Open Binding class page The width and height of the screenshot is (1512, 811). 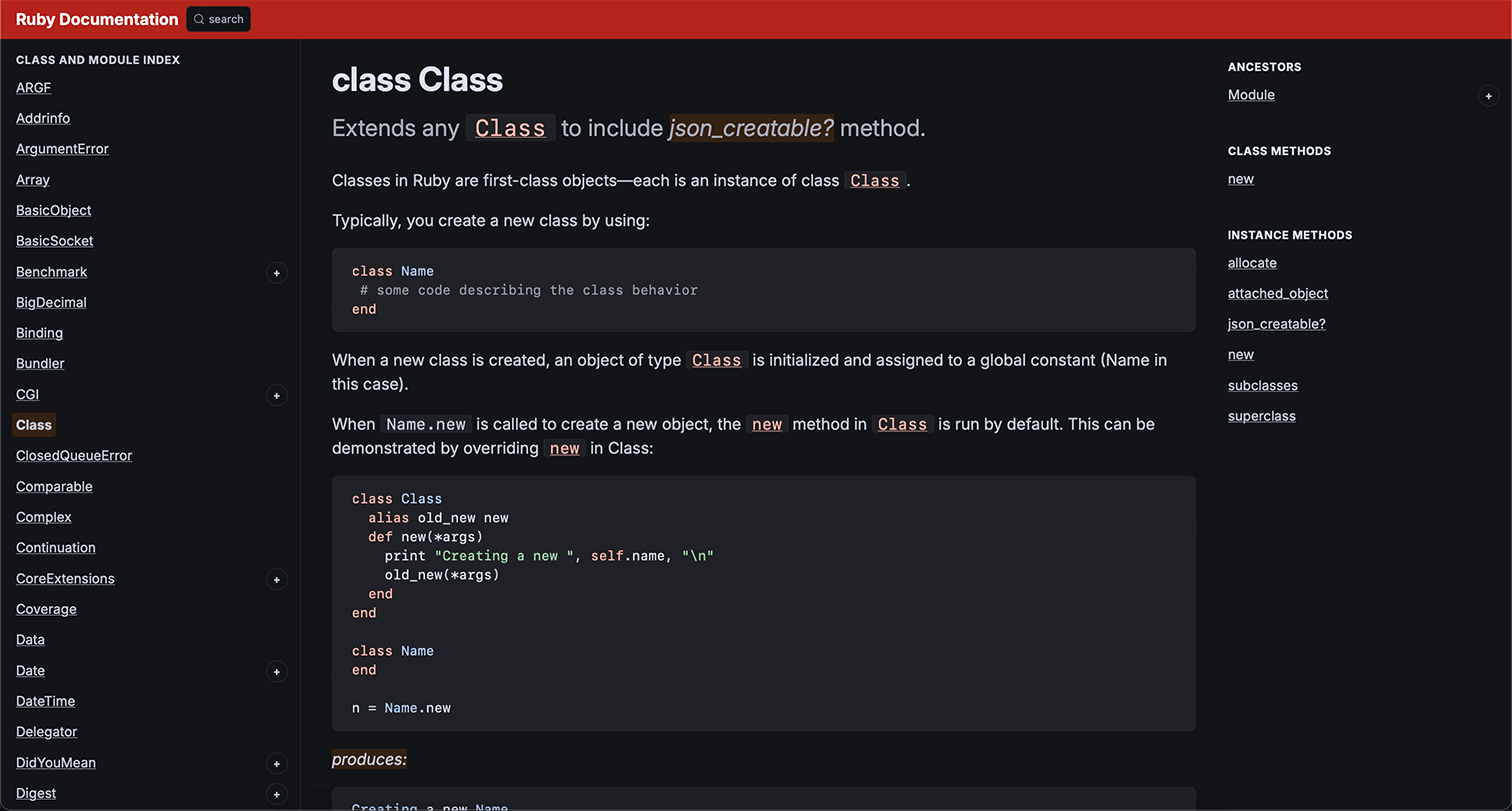click(x=39, y=333)
